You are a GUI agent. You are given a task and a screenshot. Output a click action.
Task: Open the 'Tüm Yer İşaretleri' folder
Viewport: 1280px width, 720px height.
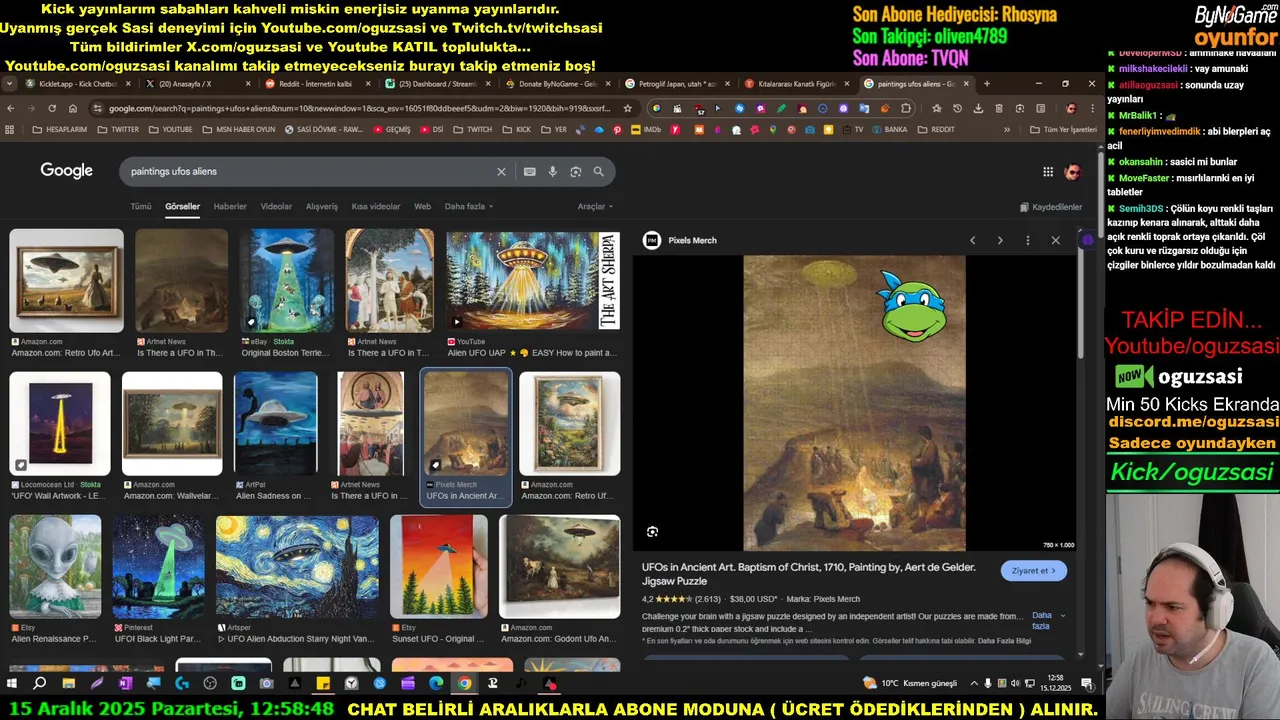(1064, 130)
